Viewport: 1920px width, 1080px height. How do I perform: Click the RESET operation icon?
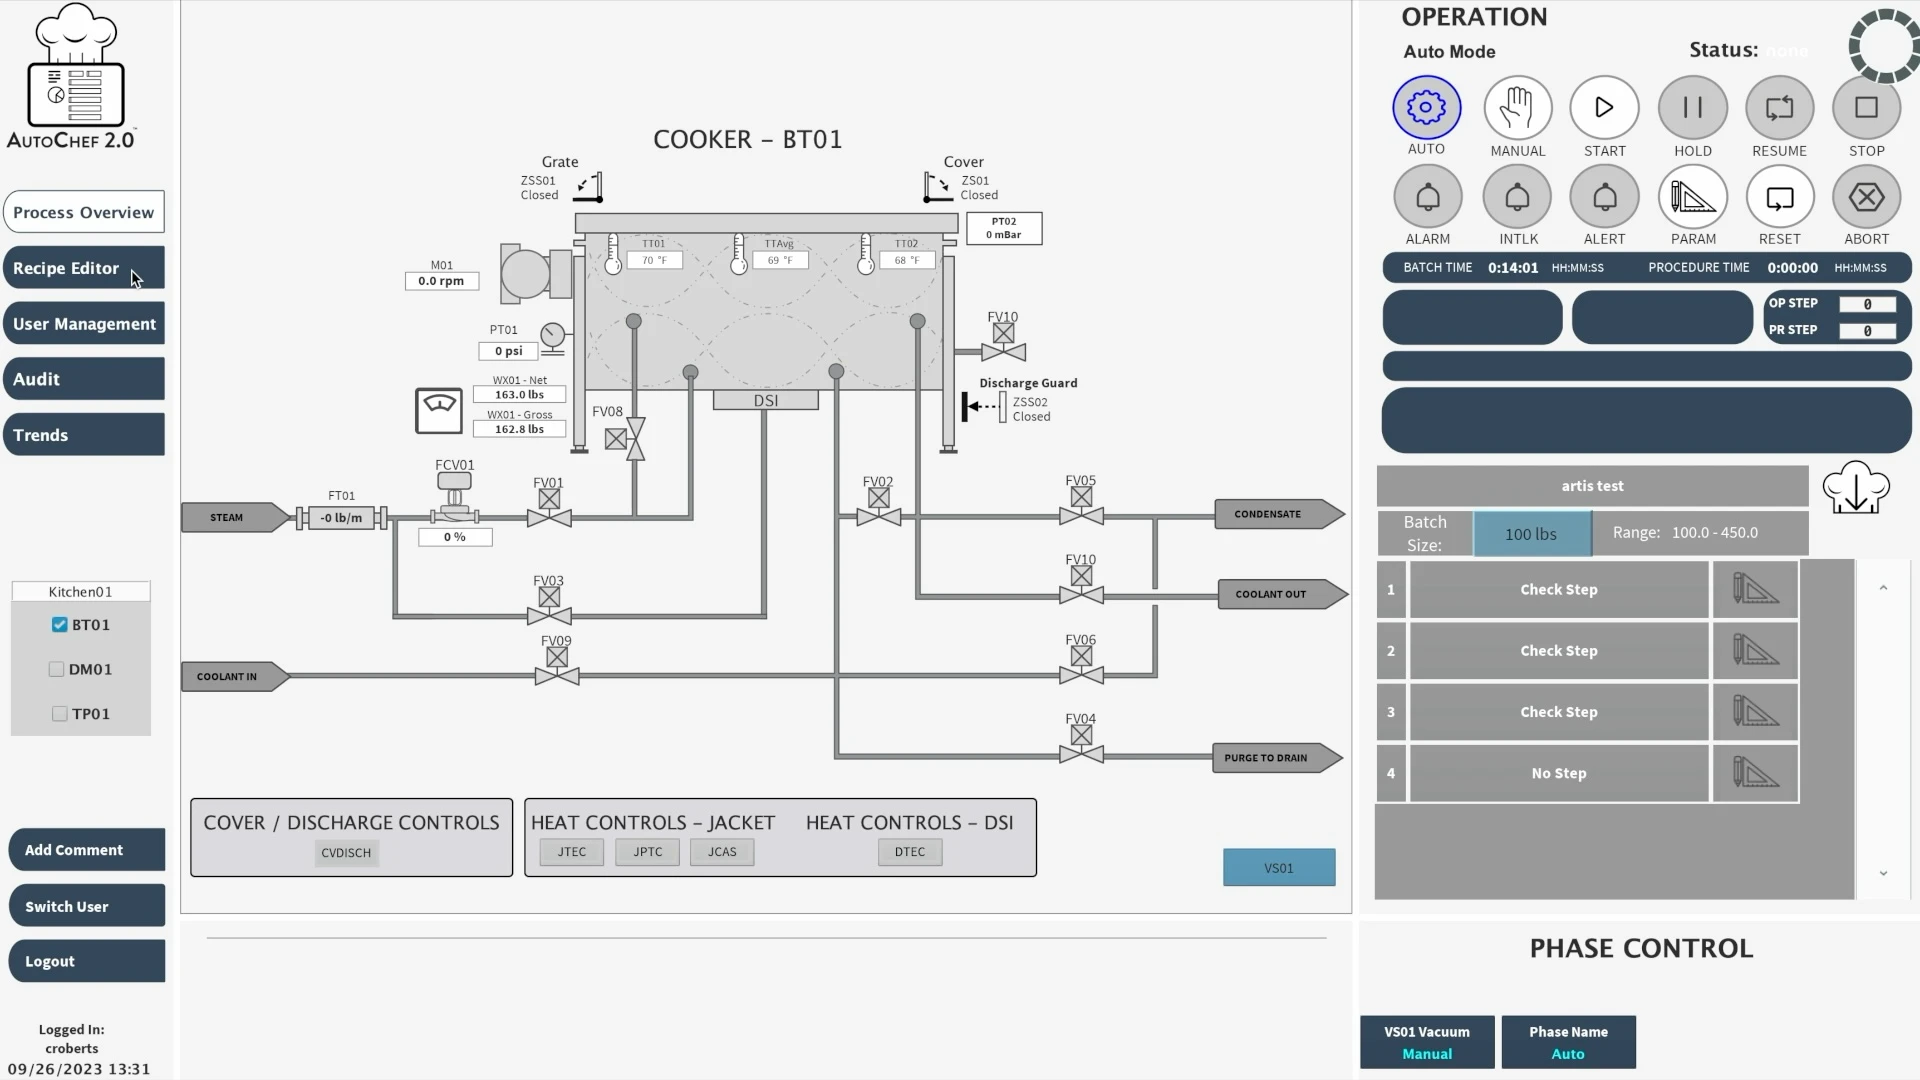point(1779,197)
